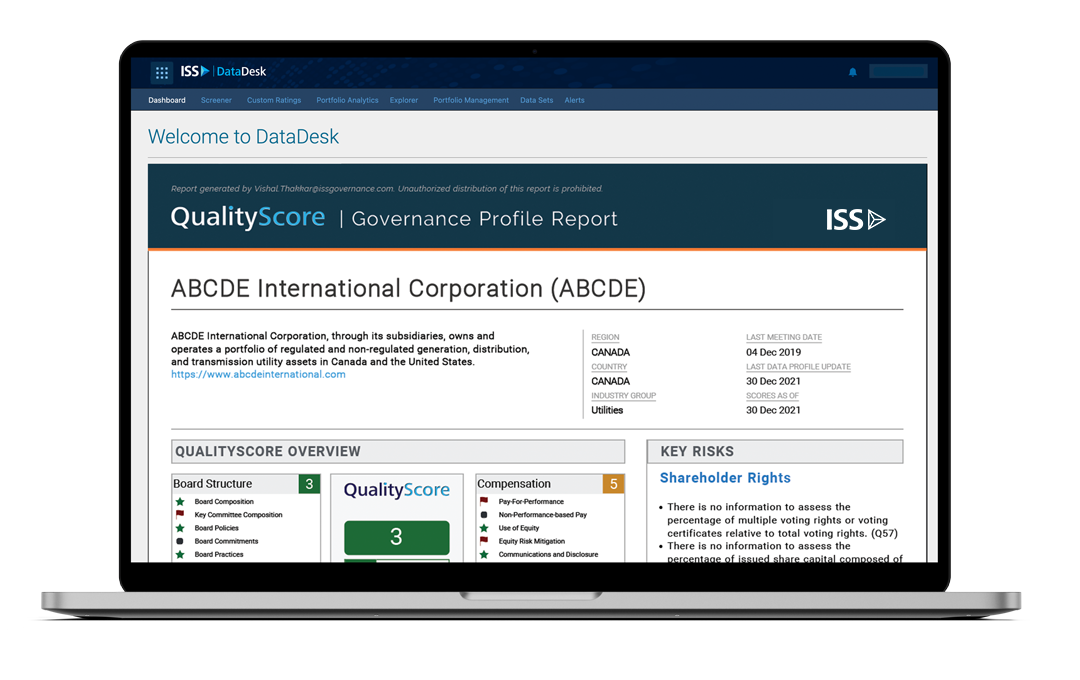Open the app grid launcher icon

coord(162,72)
